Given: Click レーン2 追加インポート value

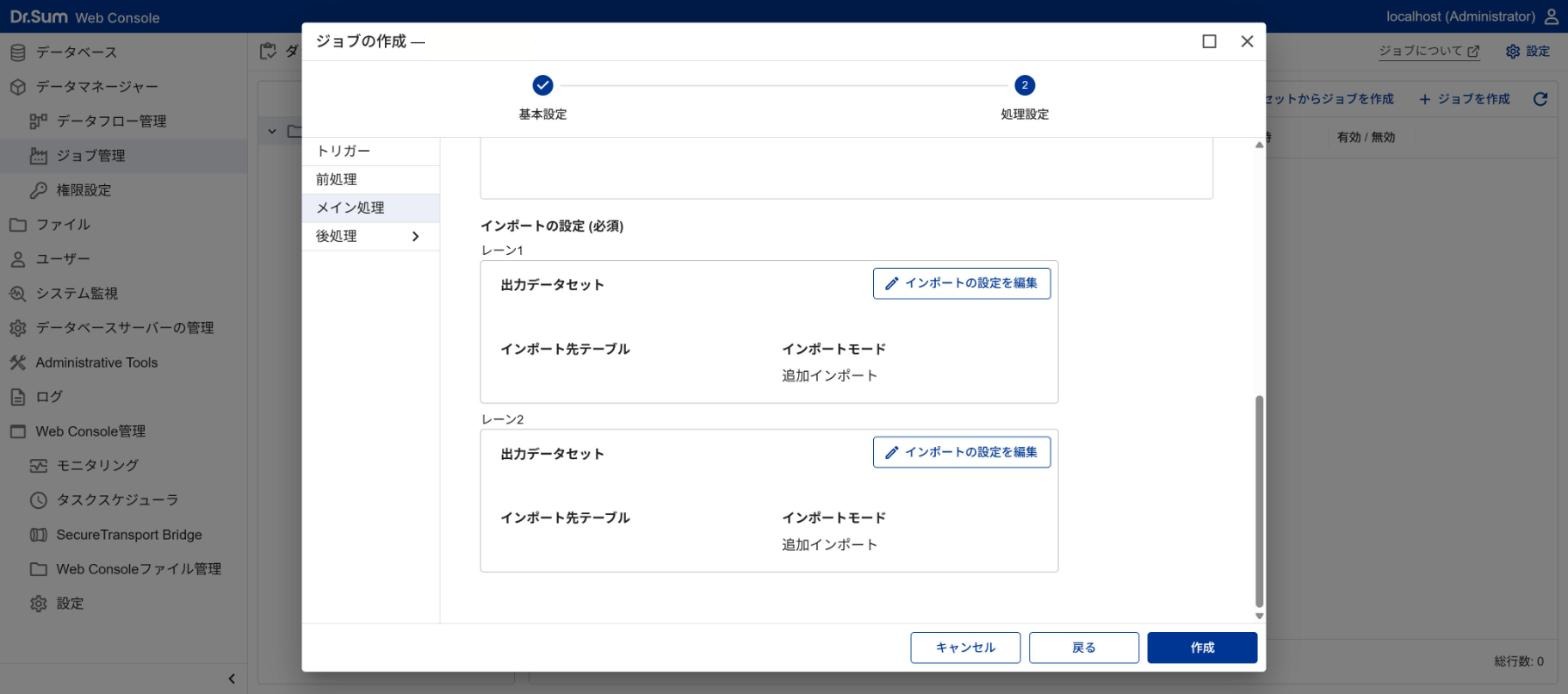Looking at the screenshot, I should click(830, 545).
